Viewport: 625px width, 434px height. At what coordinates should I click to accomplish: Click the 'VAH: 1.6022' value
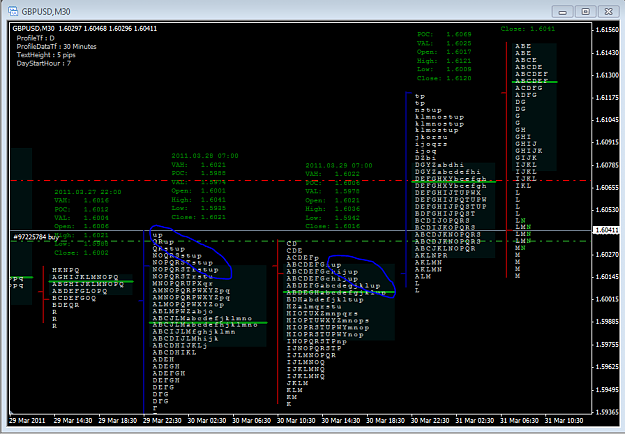(x=333, y=174)
